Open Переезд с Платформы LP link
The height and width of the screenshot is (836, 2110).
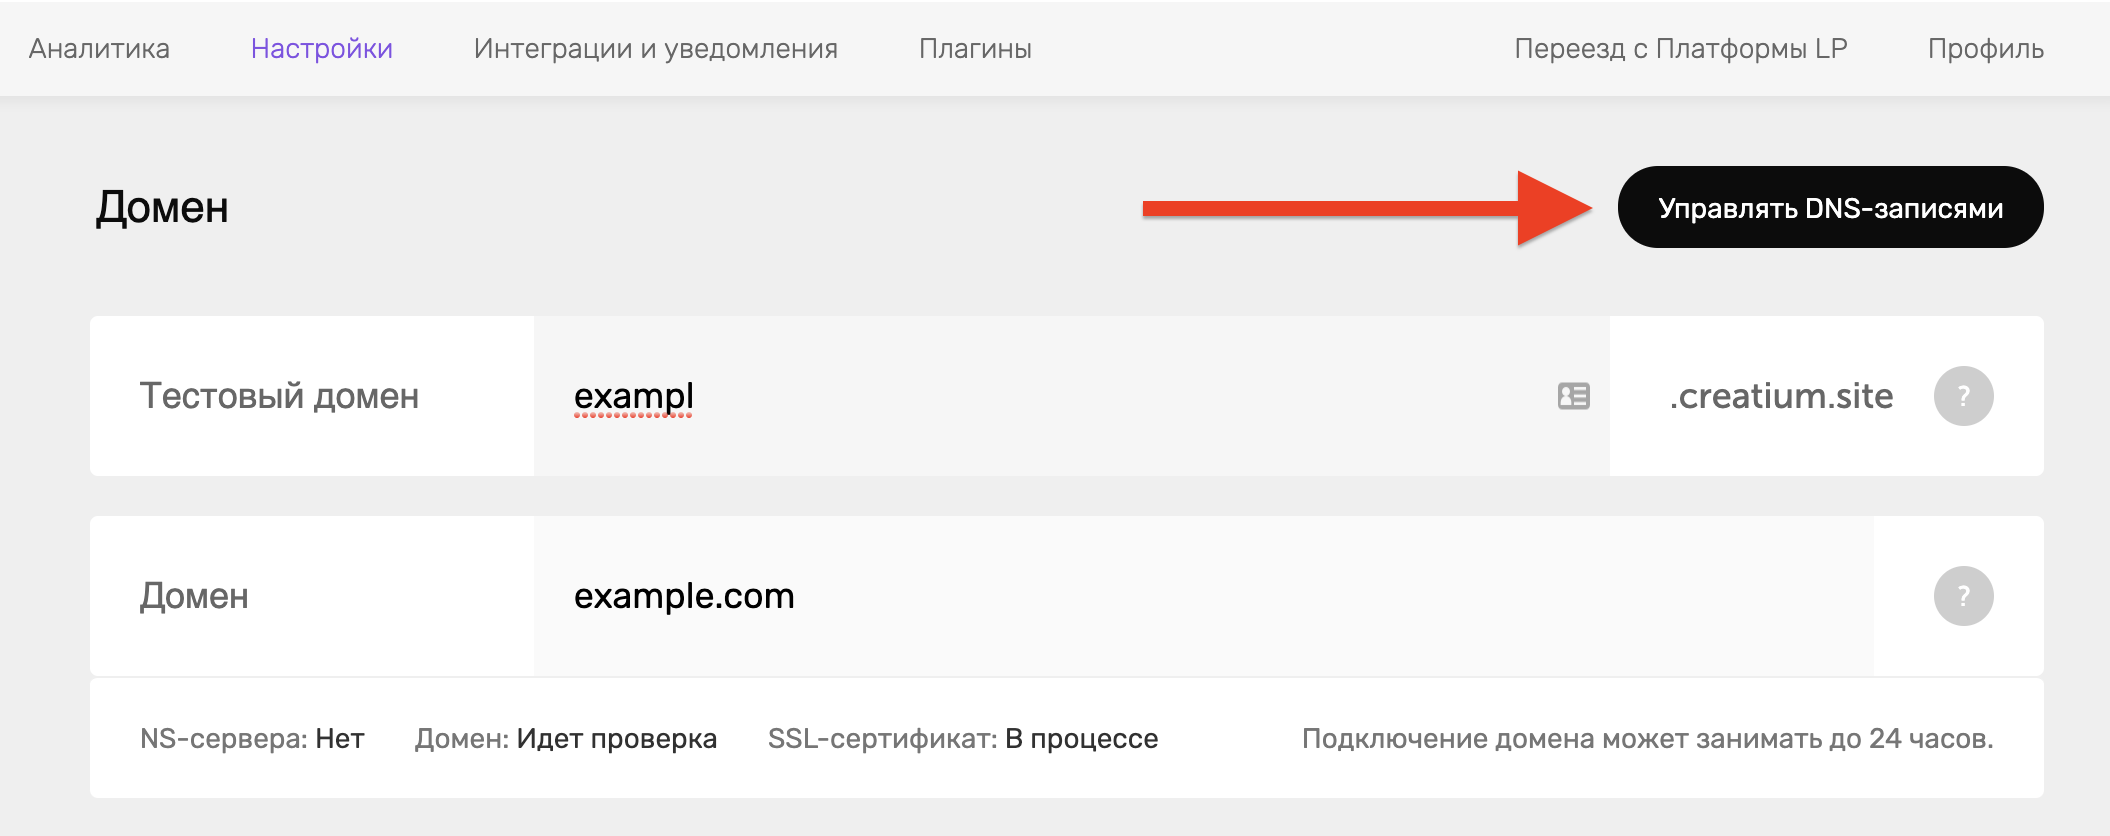[1681, 48]
